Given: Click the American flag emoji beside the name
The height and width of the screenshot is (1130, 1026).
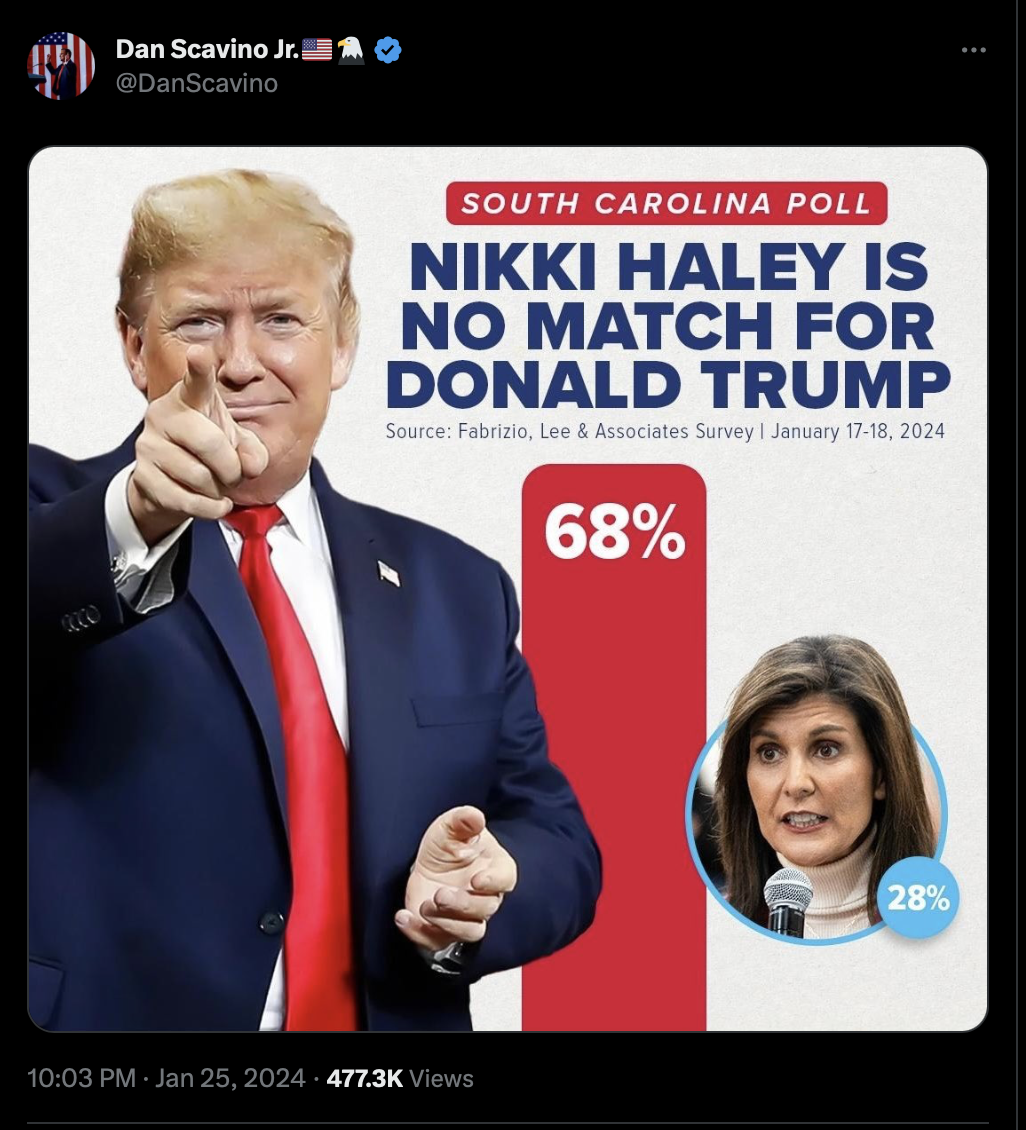Looking at the screenshot, I should coord(316,49).
